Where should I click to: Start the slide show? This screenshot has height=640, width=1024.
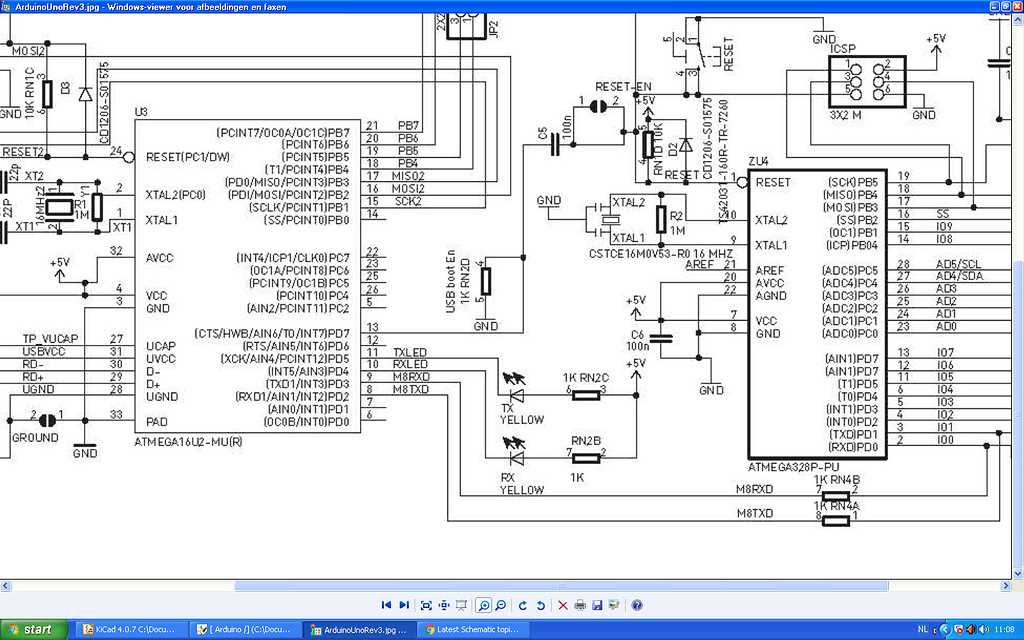[x=461, y=605]
